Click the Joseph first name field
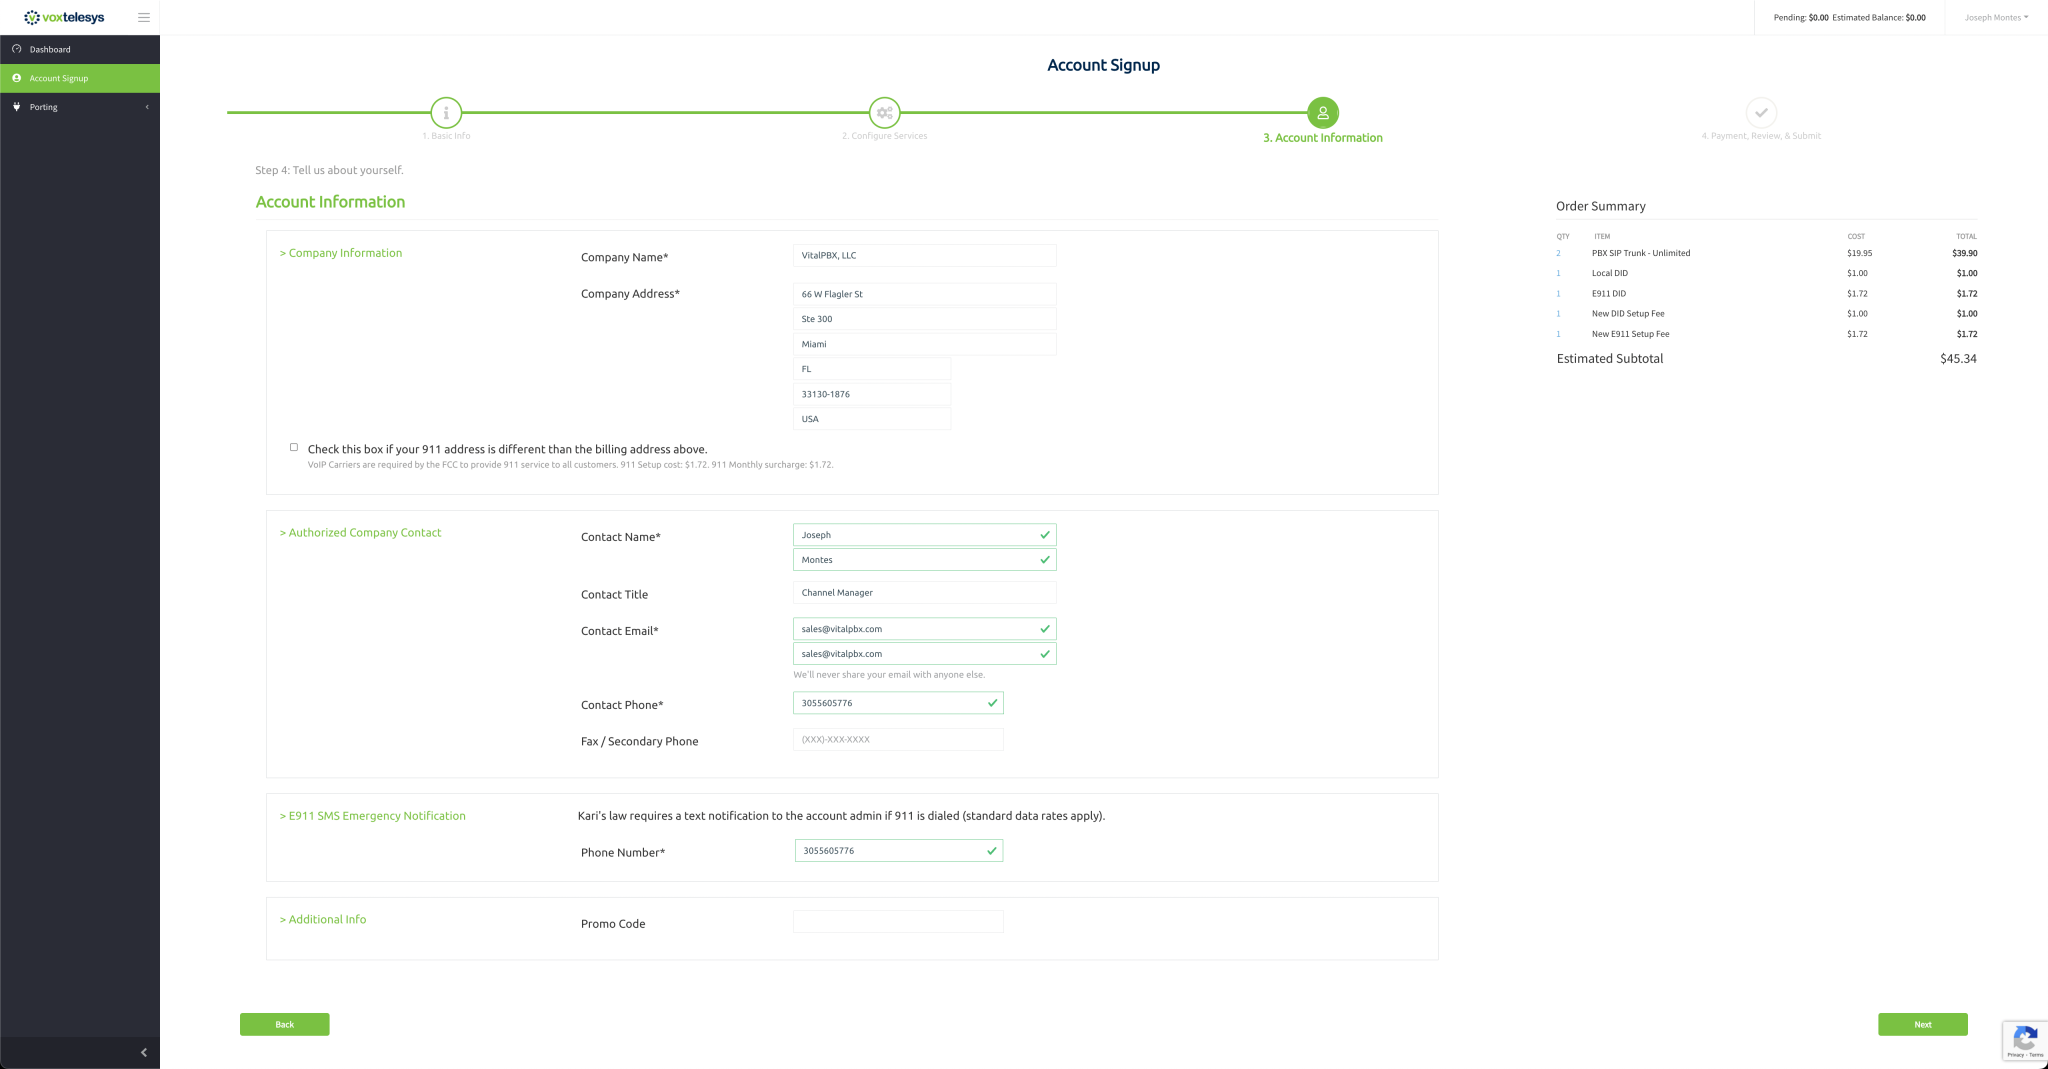Screen dimensions: 2048x1069 coord(924,535)
